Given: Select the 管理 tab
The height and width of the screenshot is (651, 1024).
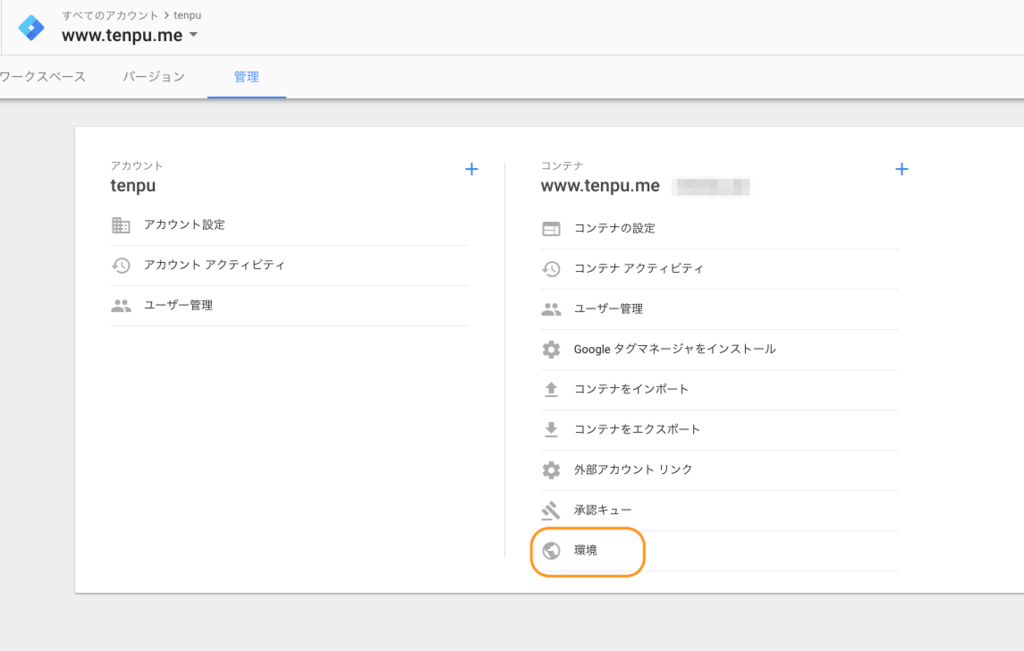Looking at the screenshot, I should point(246,77).
